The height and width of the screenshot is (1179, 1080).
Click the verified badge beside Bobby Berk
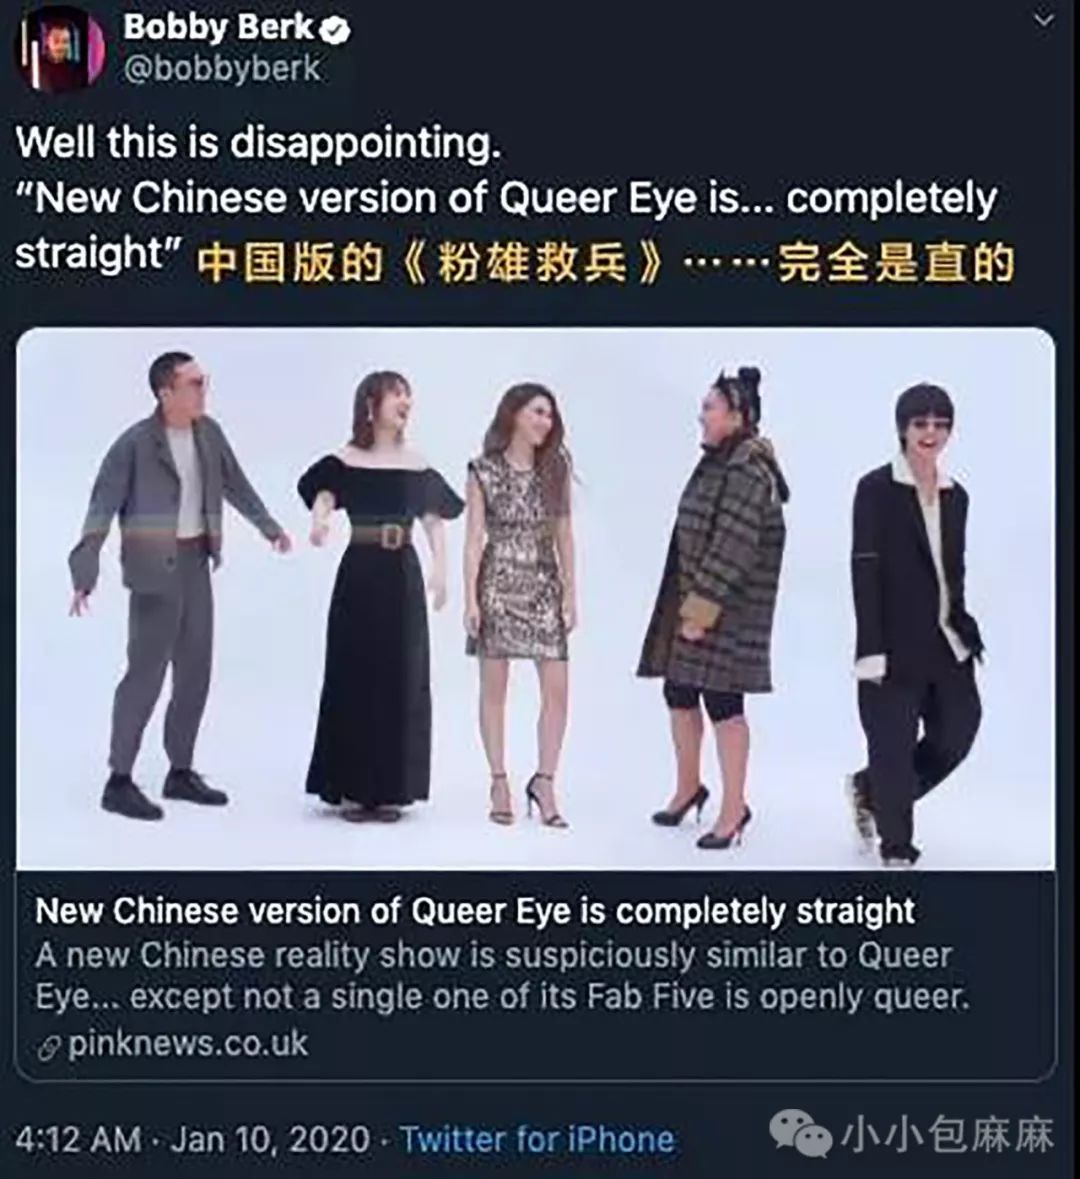point(335,29)
